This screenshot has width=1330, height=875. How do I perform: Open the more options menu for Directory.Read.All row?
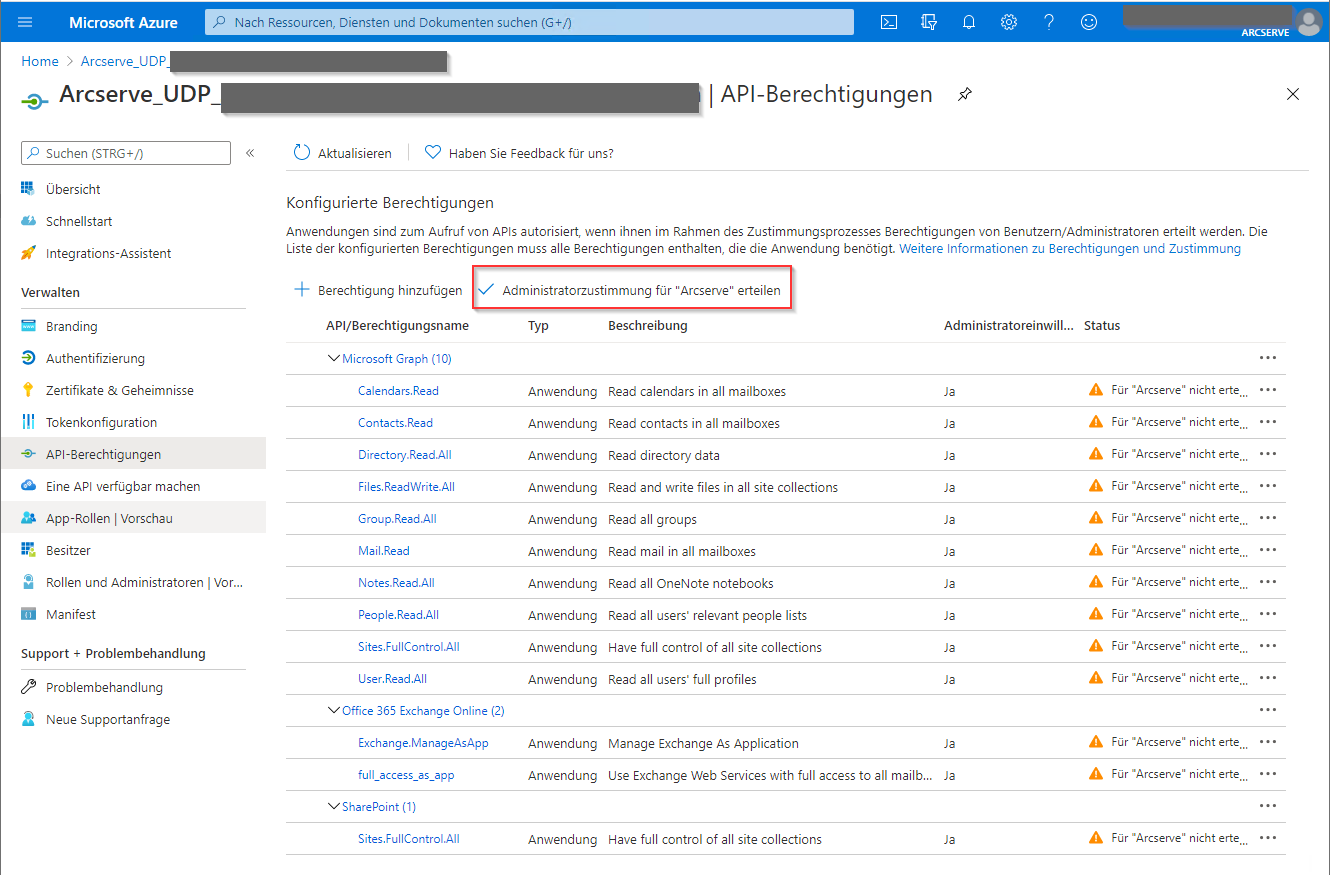[1268, 454]
